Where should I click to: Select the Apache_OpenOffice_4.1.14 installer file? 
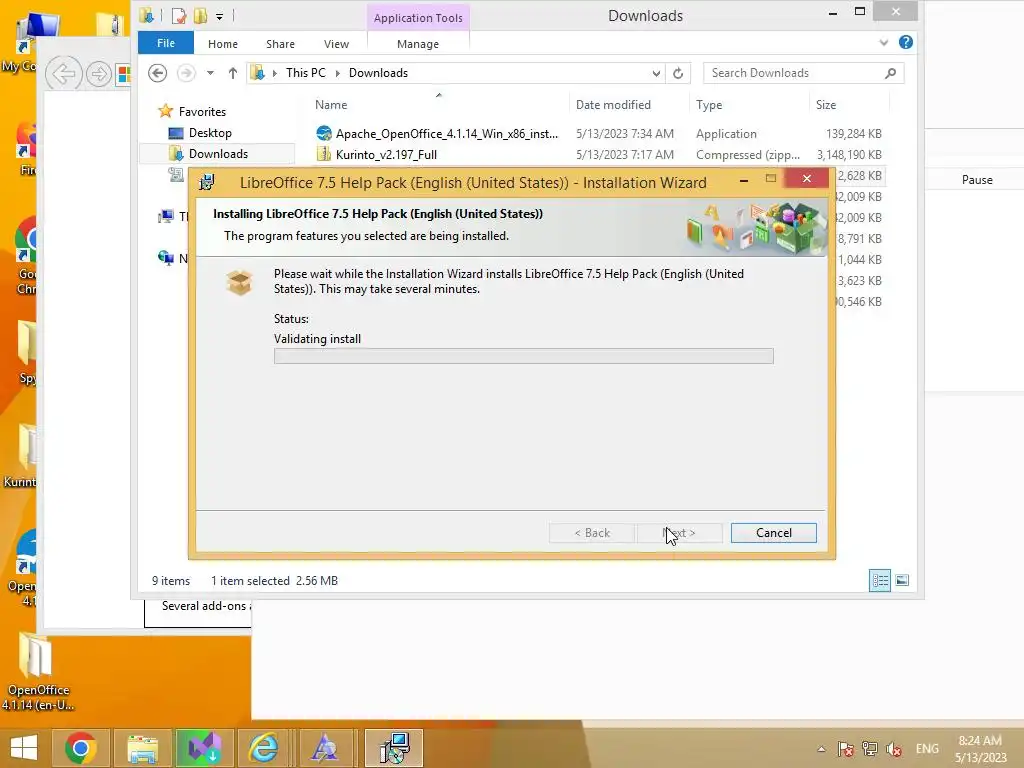tap(447, 134)
